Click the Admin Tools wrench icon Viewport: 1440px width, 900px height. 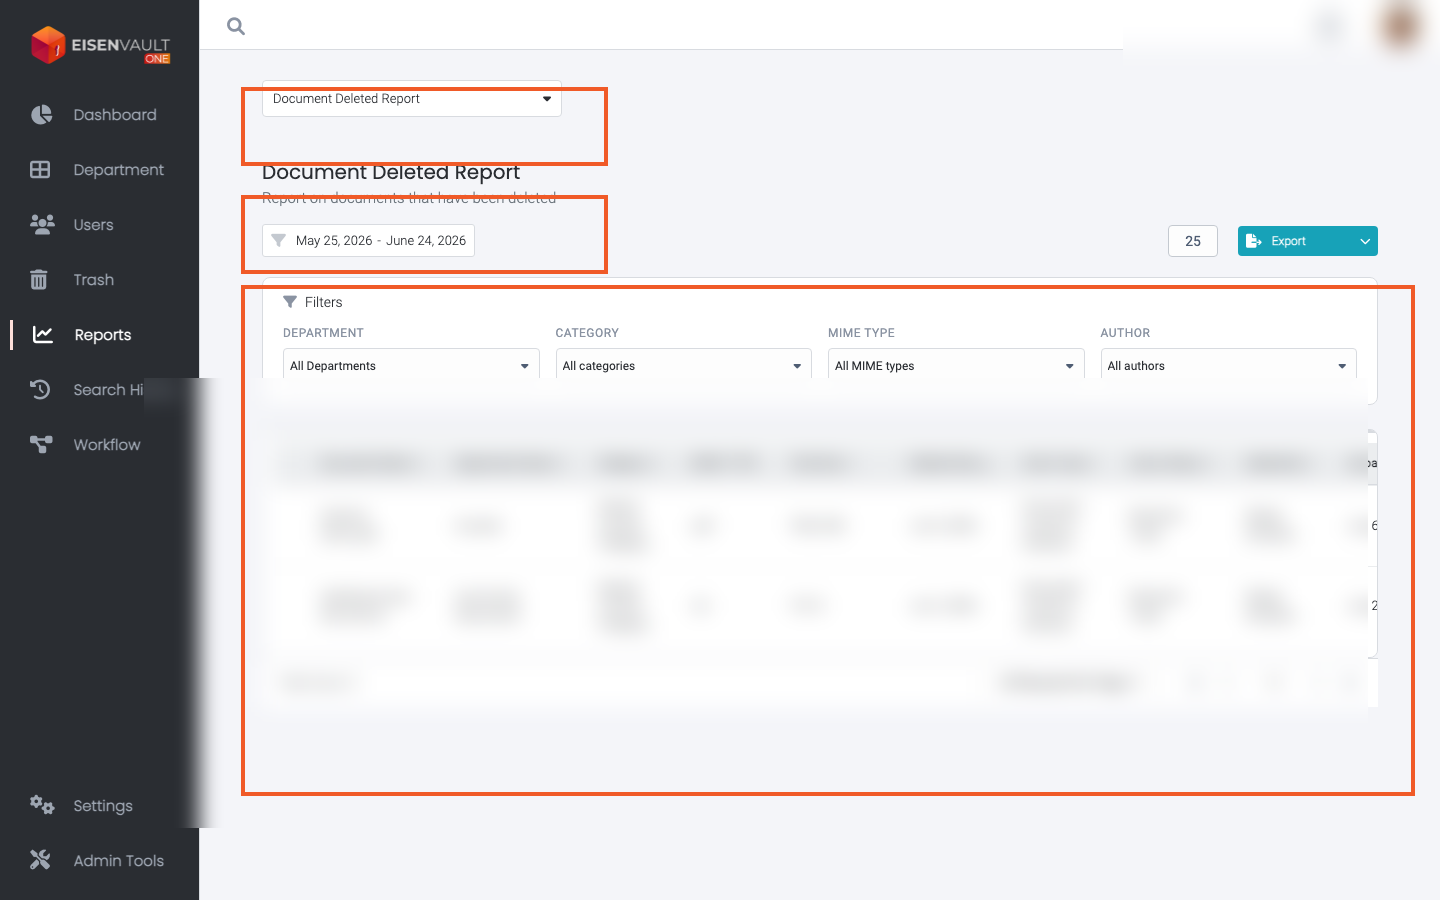click(x=40, y=860)
